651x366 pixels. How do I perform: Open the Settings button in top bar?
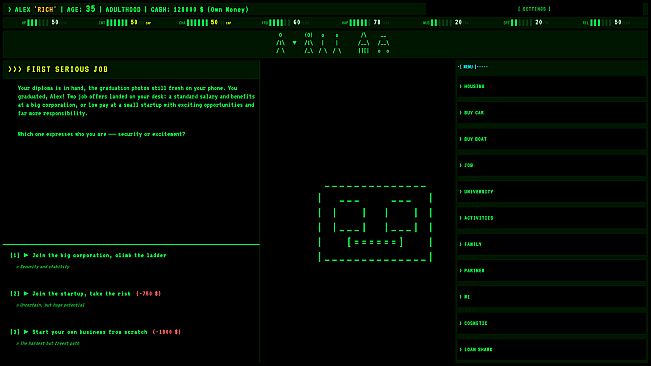click(534, 9)
